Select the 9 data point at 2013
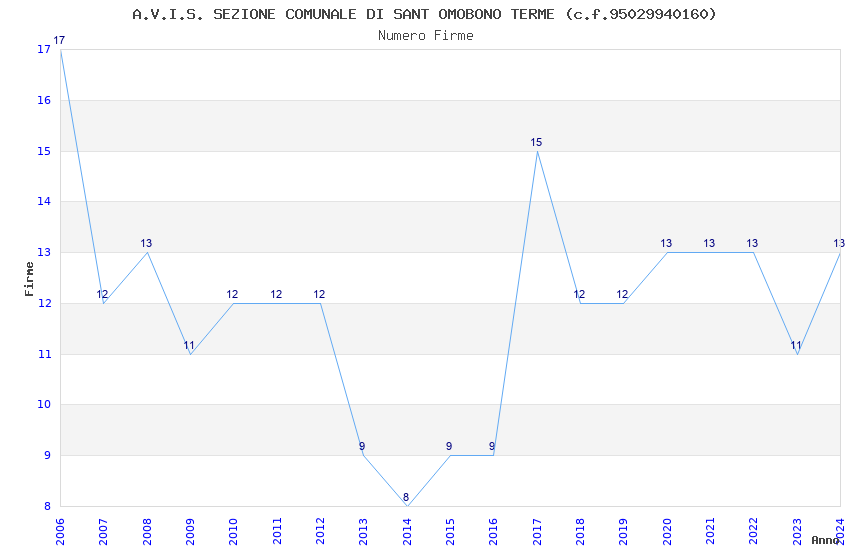850x550 pixels. tap(362, 447)
